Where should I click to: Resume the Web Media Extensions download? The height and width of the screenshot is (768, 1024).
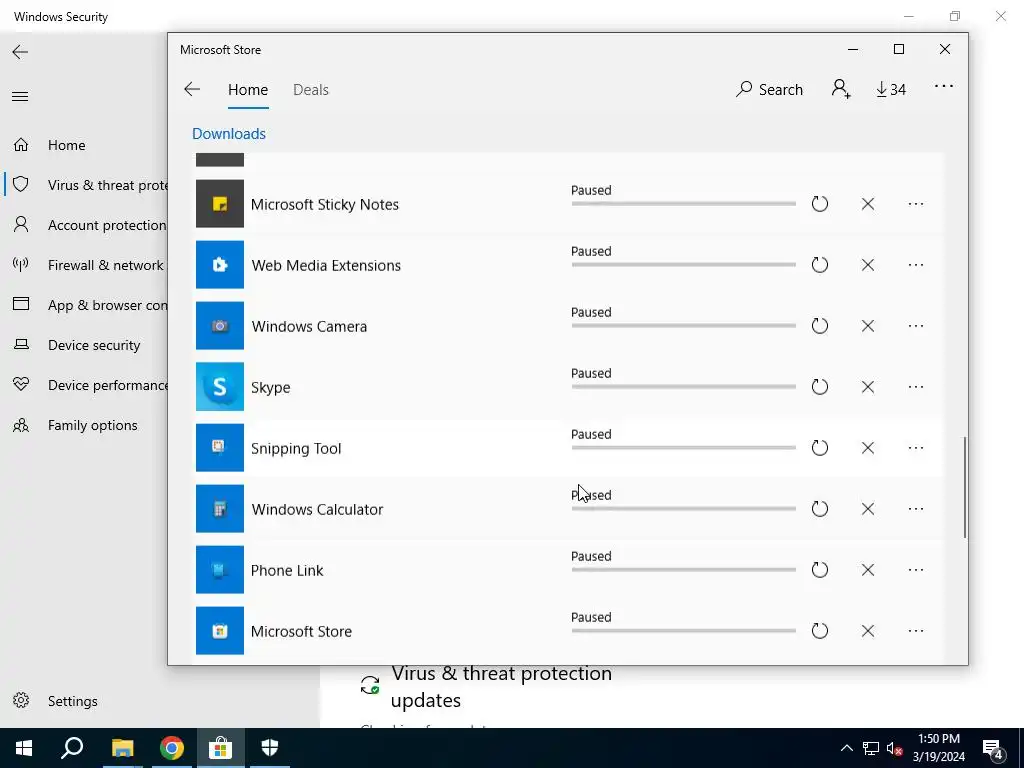(x=820, y=265)
